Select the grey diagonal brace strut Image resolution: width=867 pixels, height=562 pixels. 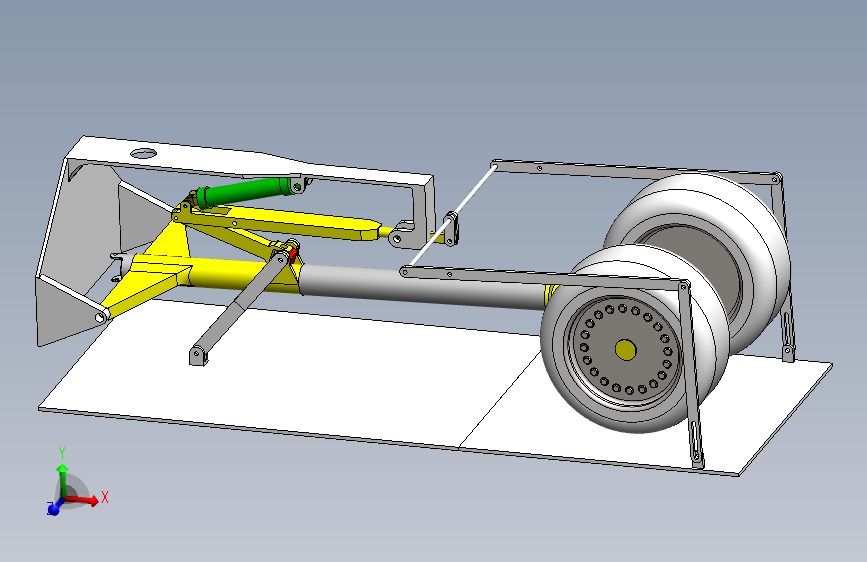[242, 302]
